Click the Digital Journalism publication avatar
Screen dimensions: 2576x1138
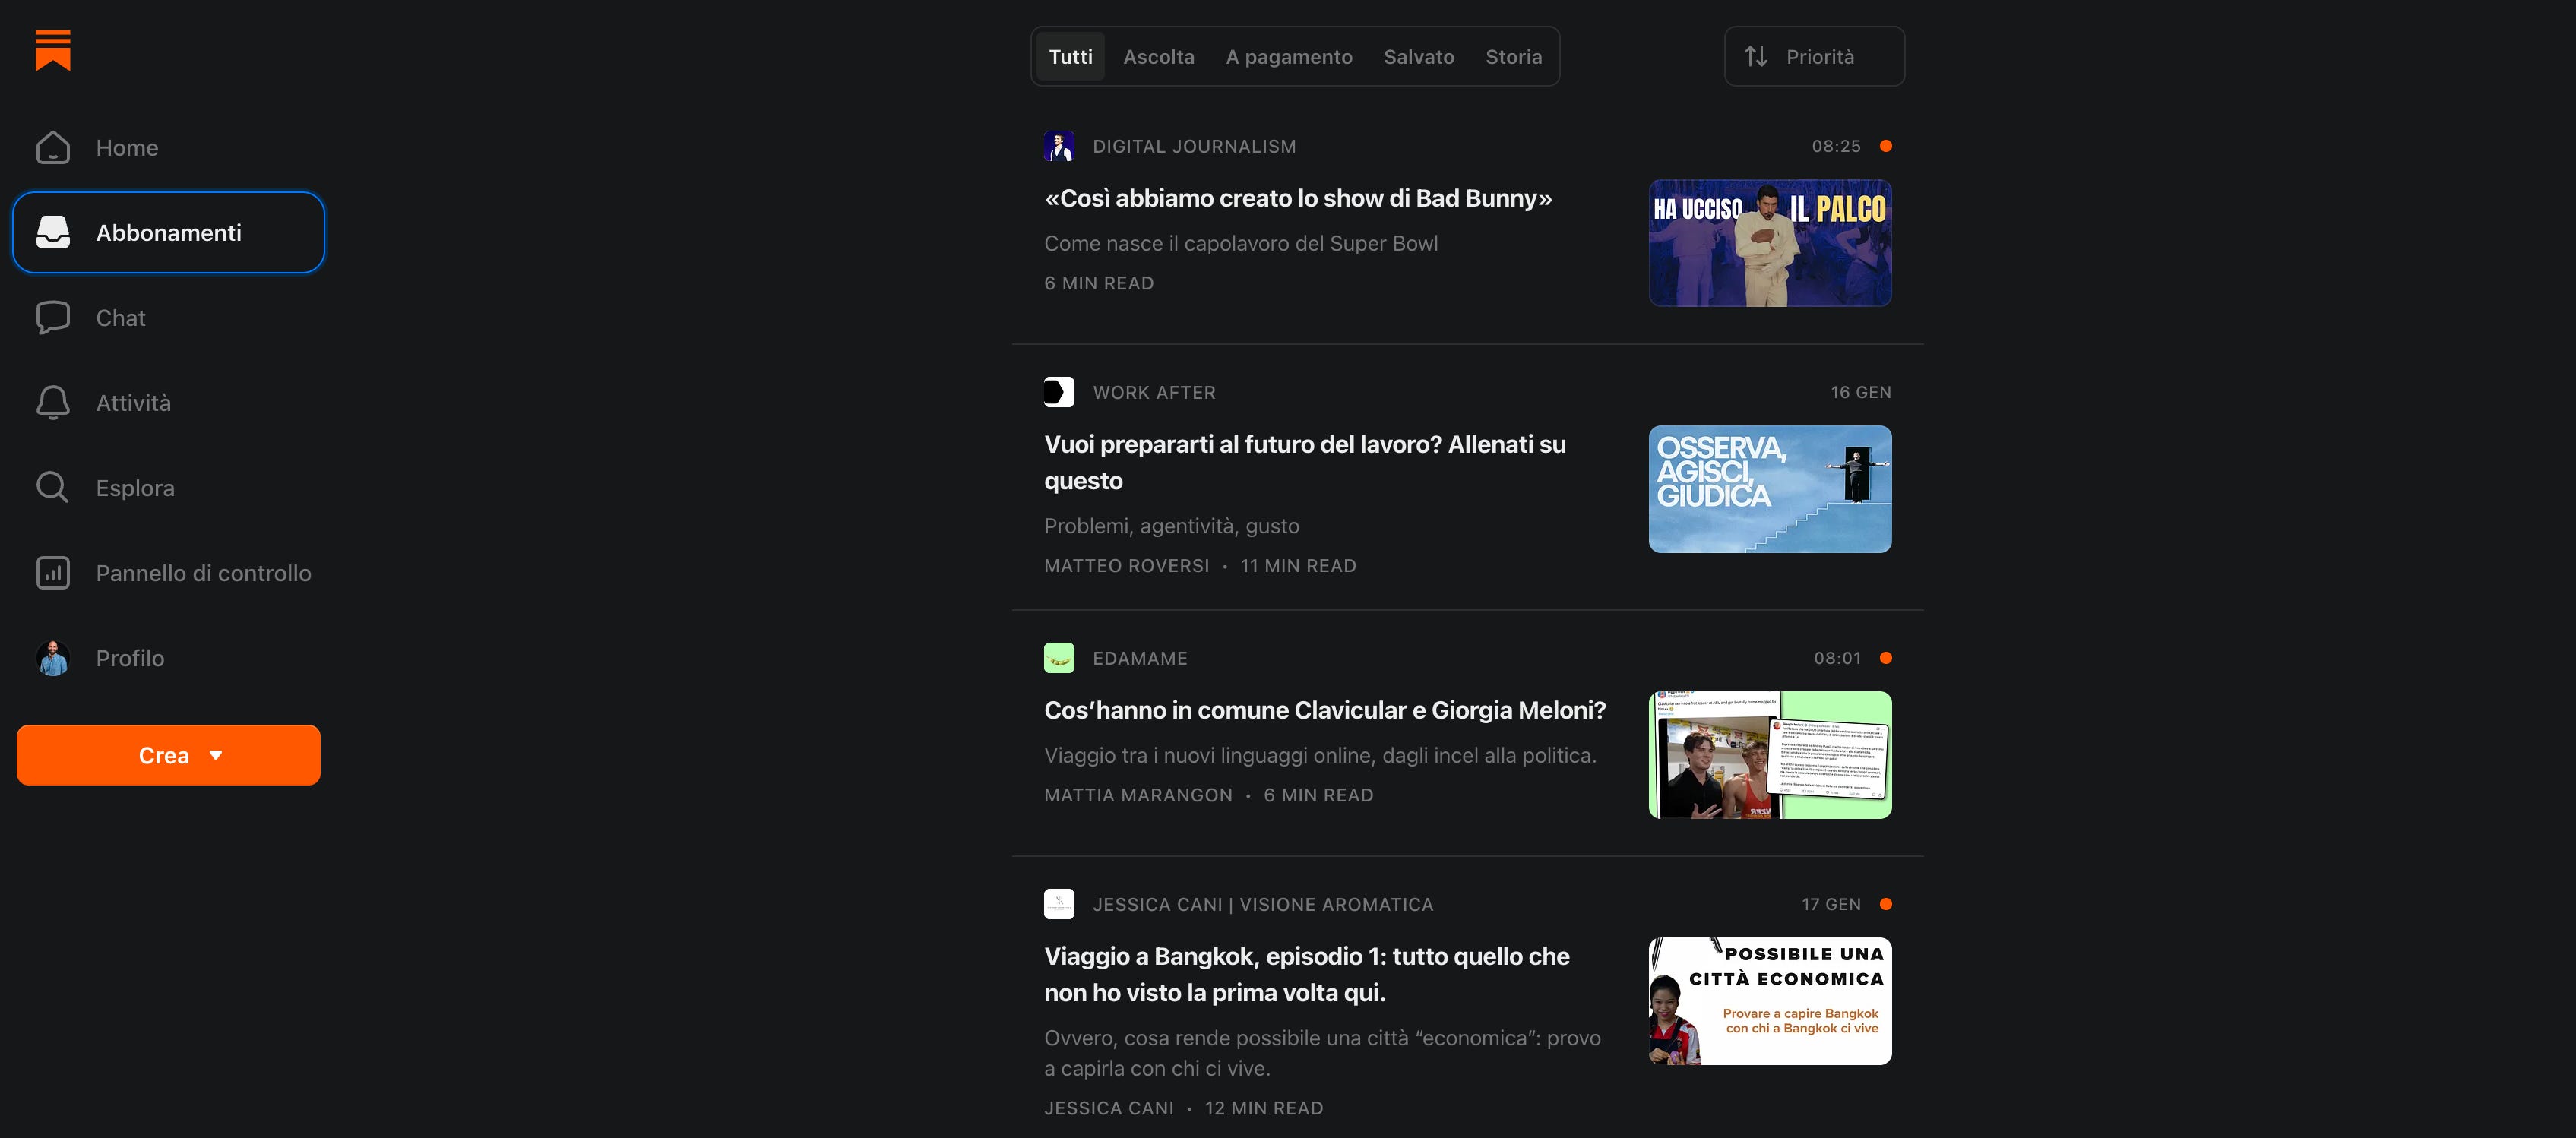(x=1059, y=146)
